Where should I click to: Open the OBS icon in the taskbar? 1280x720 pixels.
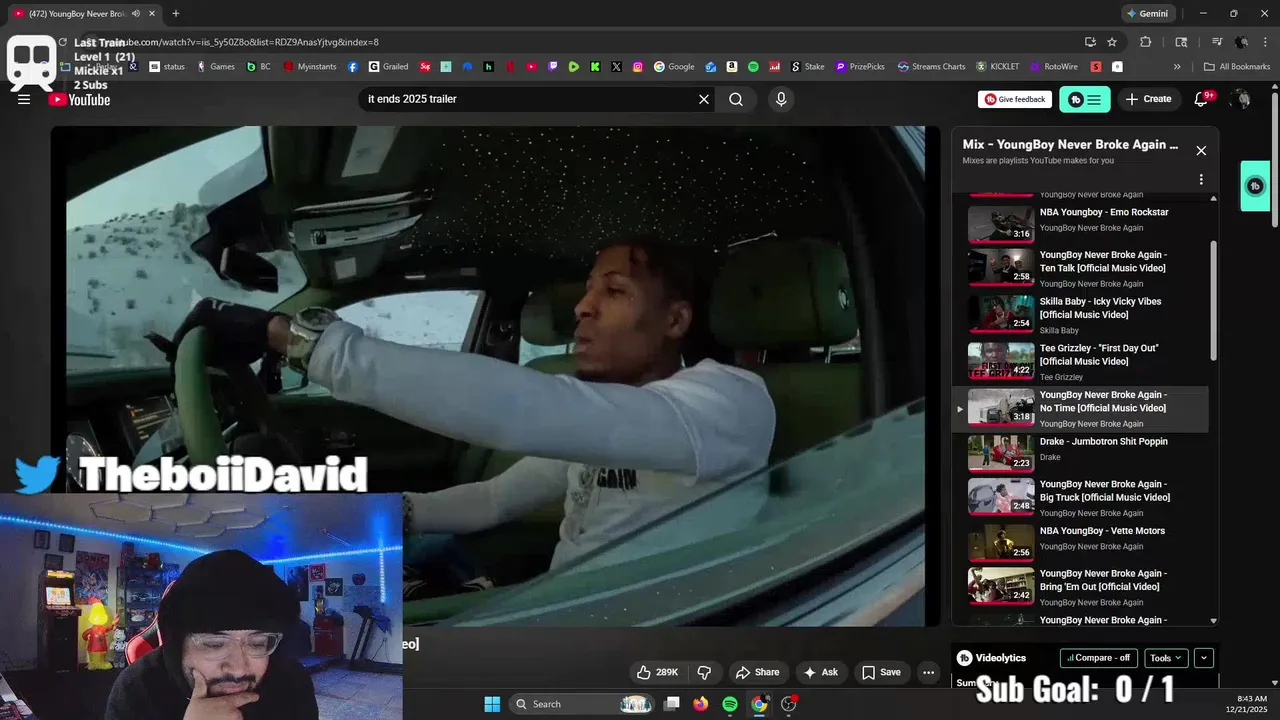789,704
